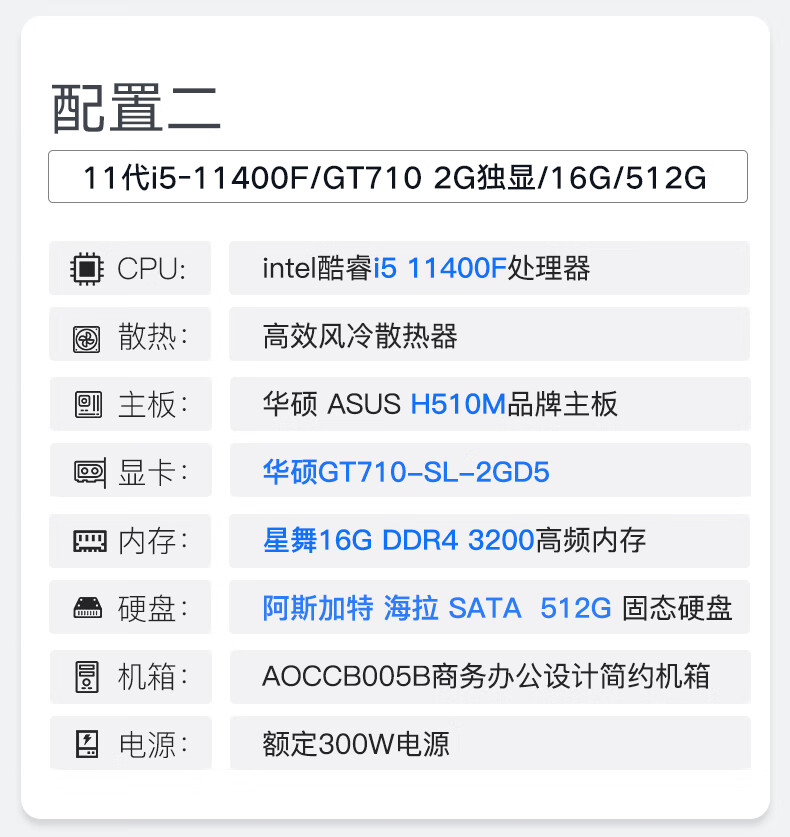The height and width of the screenshot is (837, 790).
Task: Click the blue H510M motherboard model
Action: click(x=458, y=404)
